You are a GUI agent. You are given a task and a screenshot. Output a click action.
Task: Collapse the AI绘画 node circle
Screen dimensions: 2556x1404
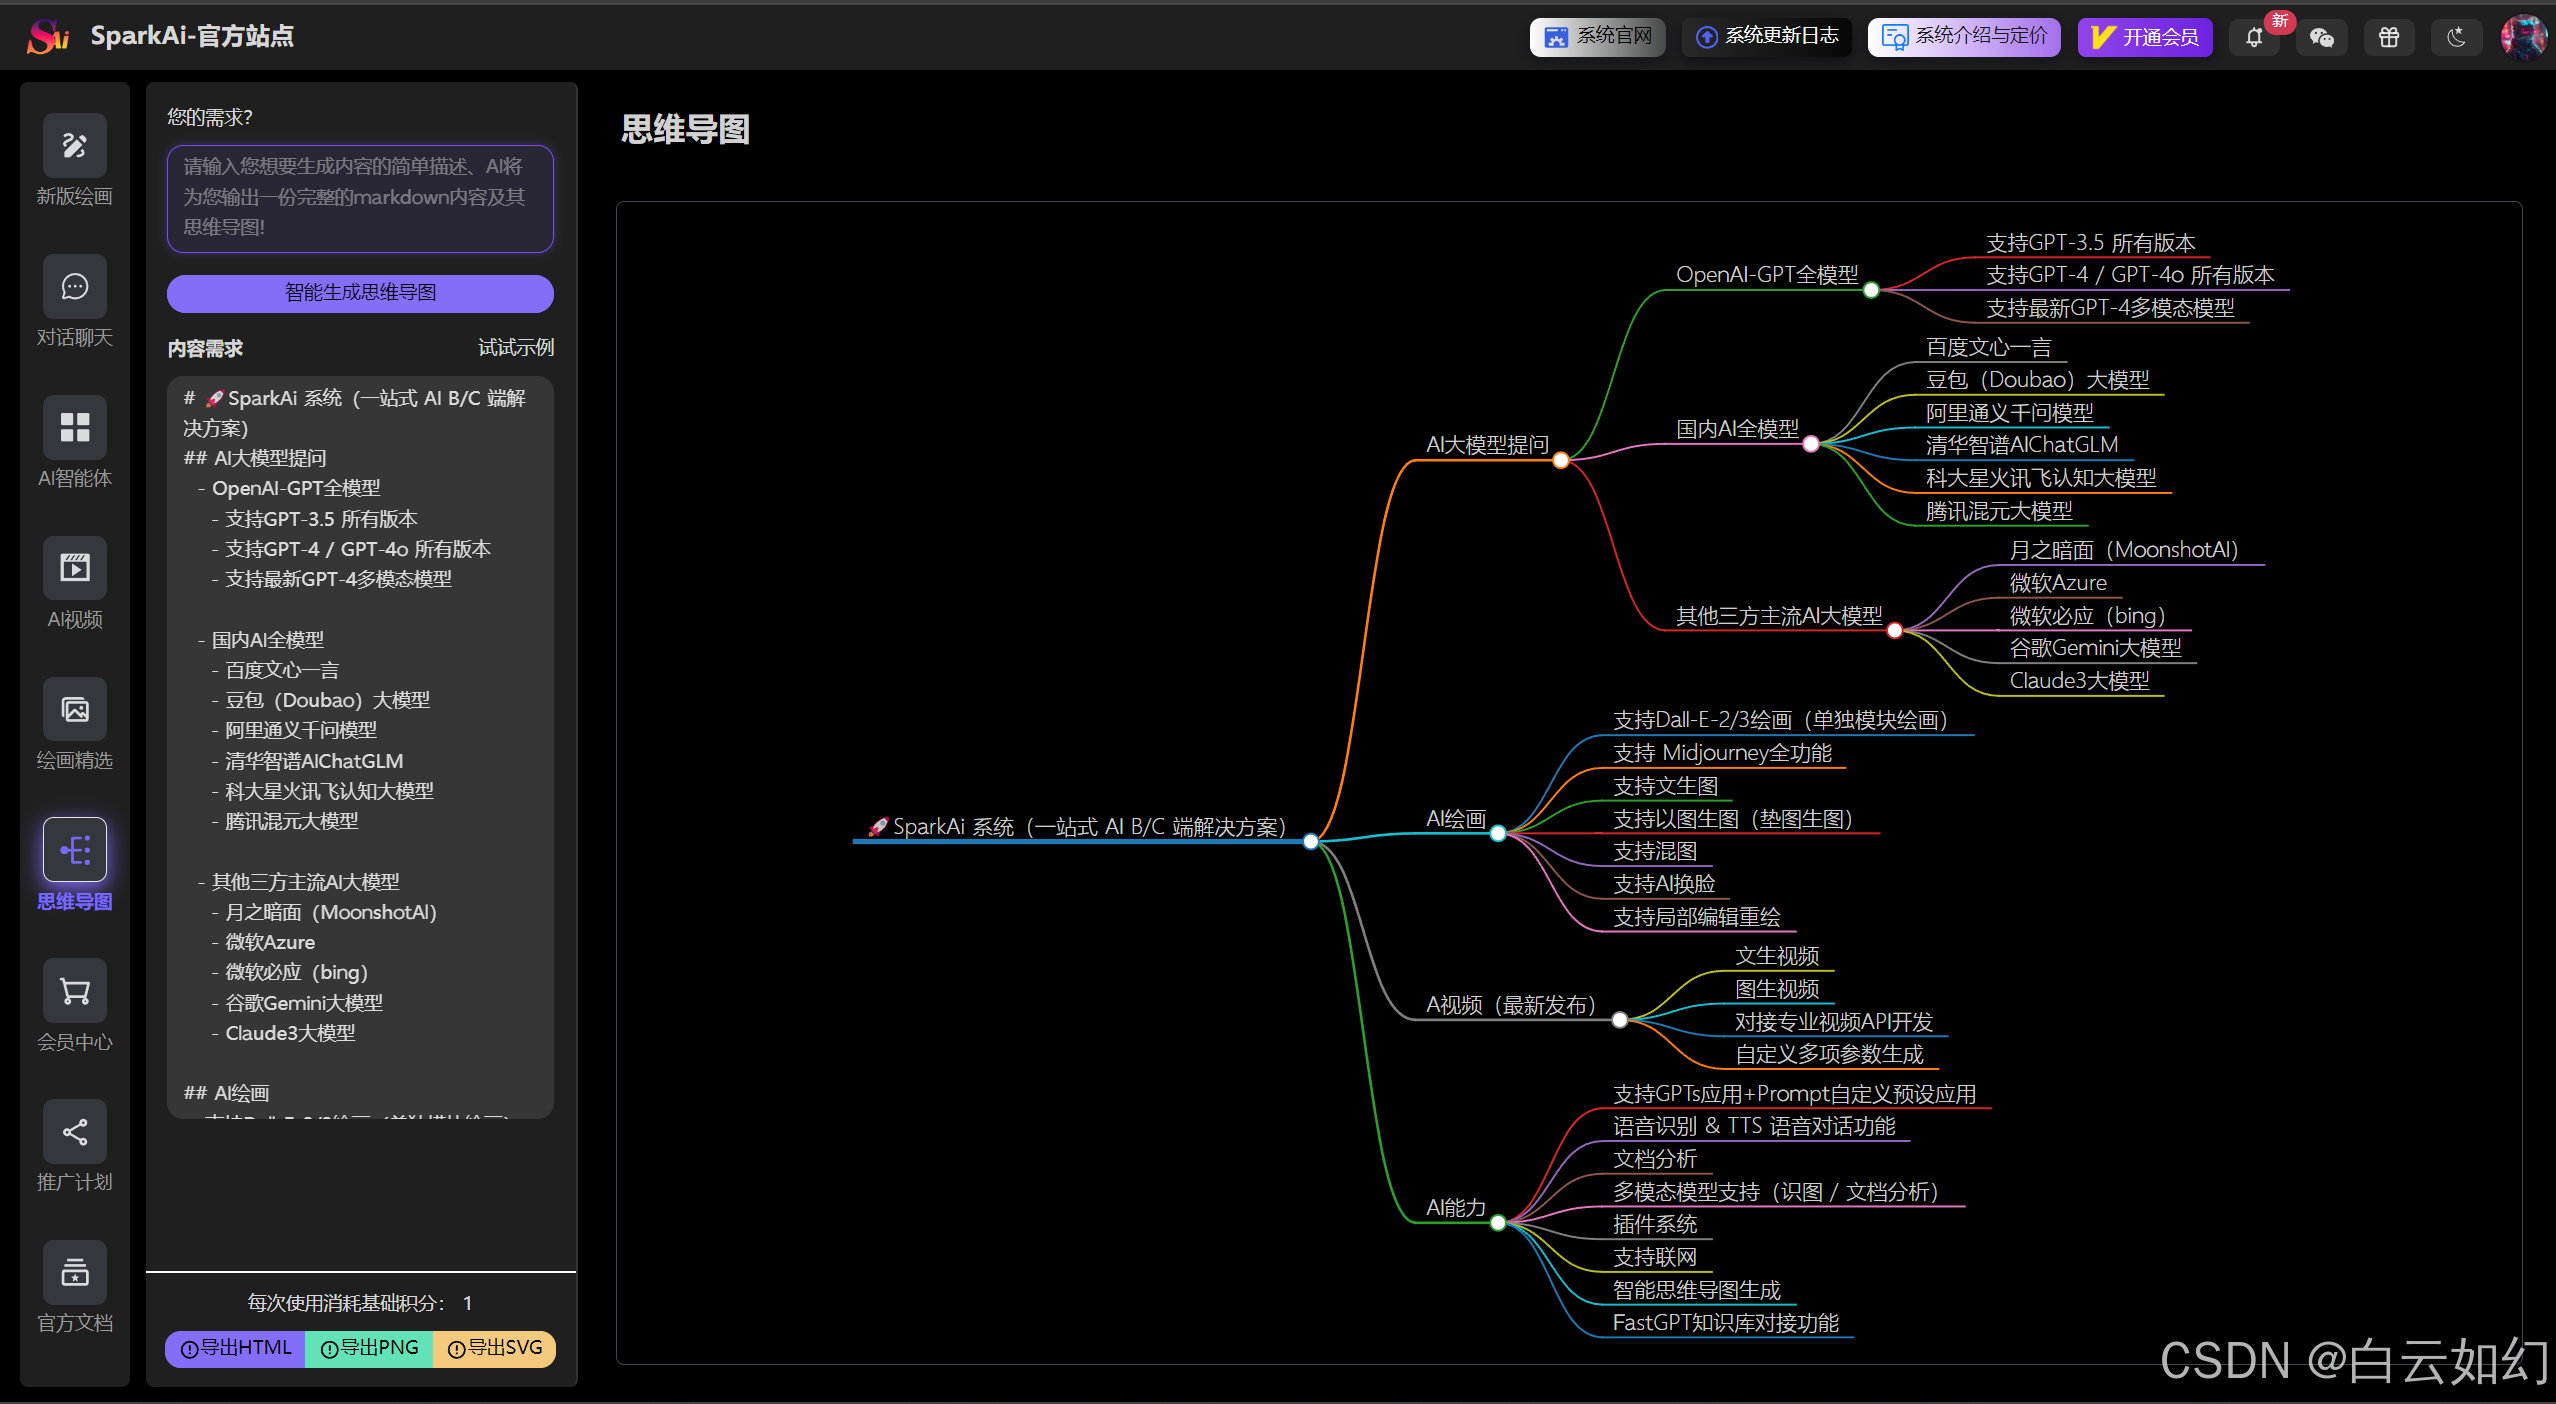1498,834
